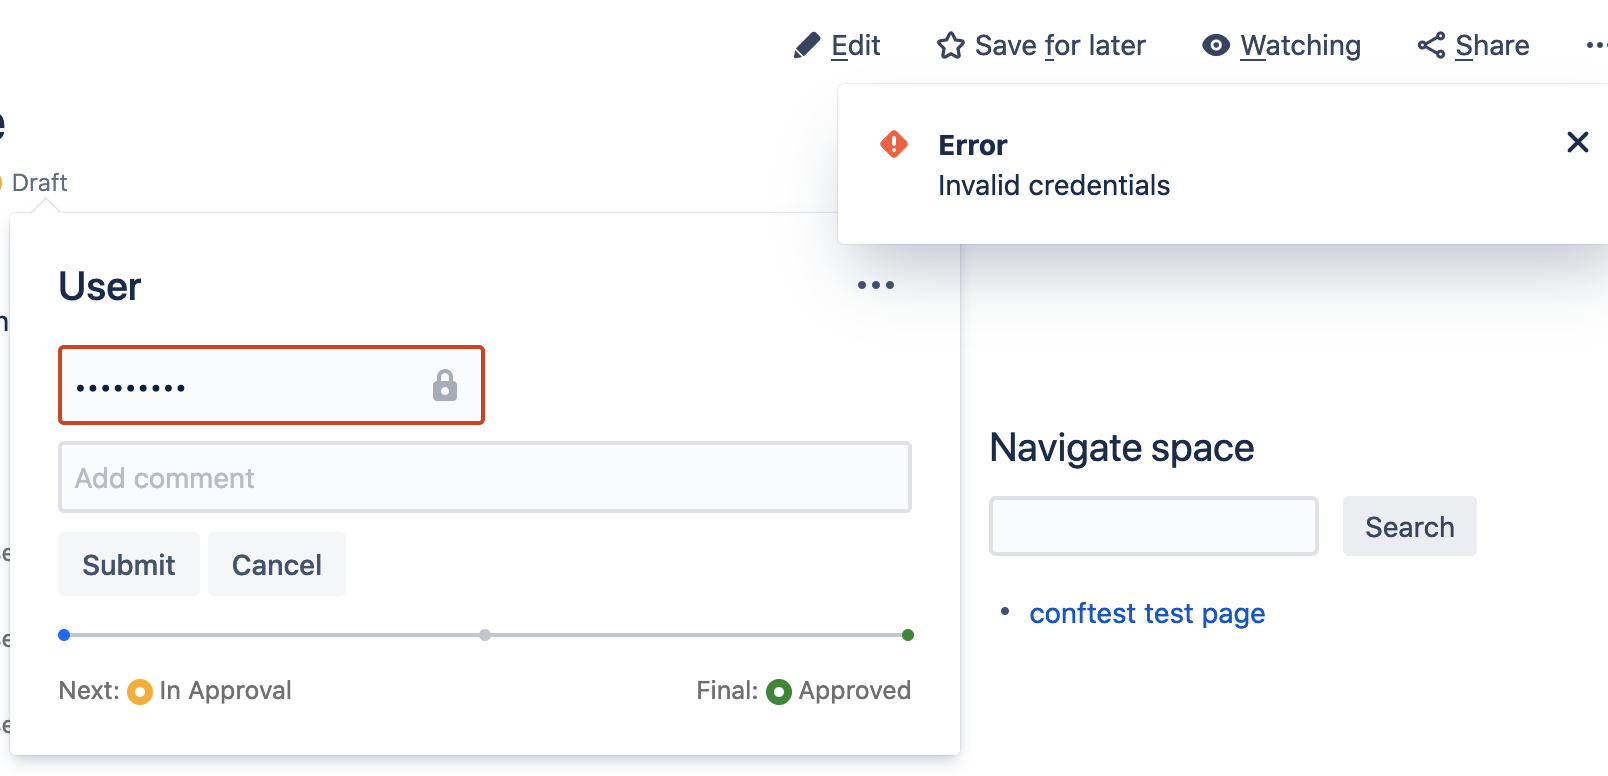Toggle the Watching eye icon
The image size is (1608, 776).
[x=1215, y=45]
